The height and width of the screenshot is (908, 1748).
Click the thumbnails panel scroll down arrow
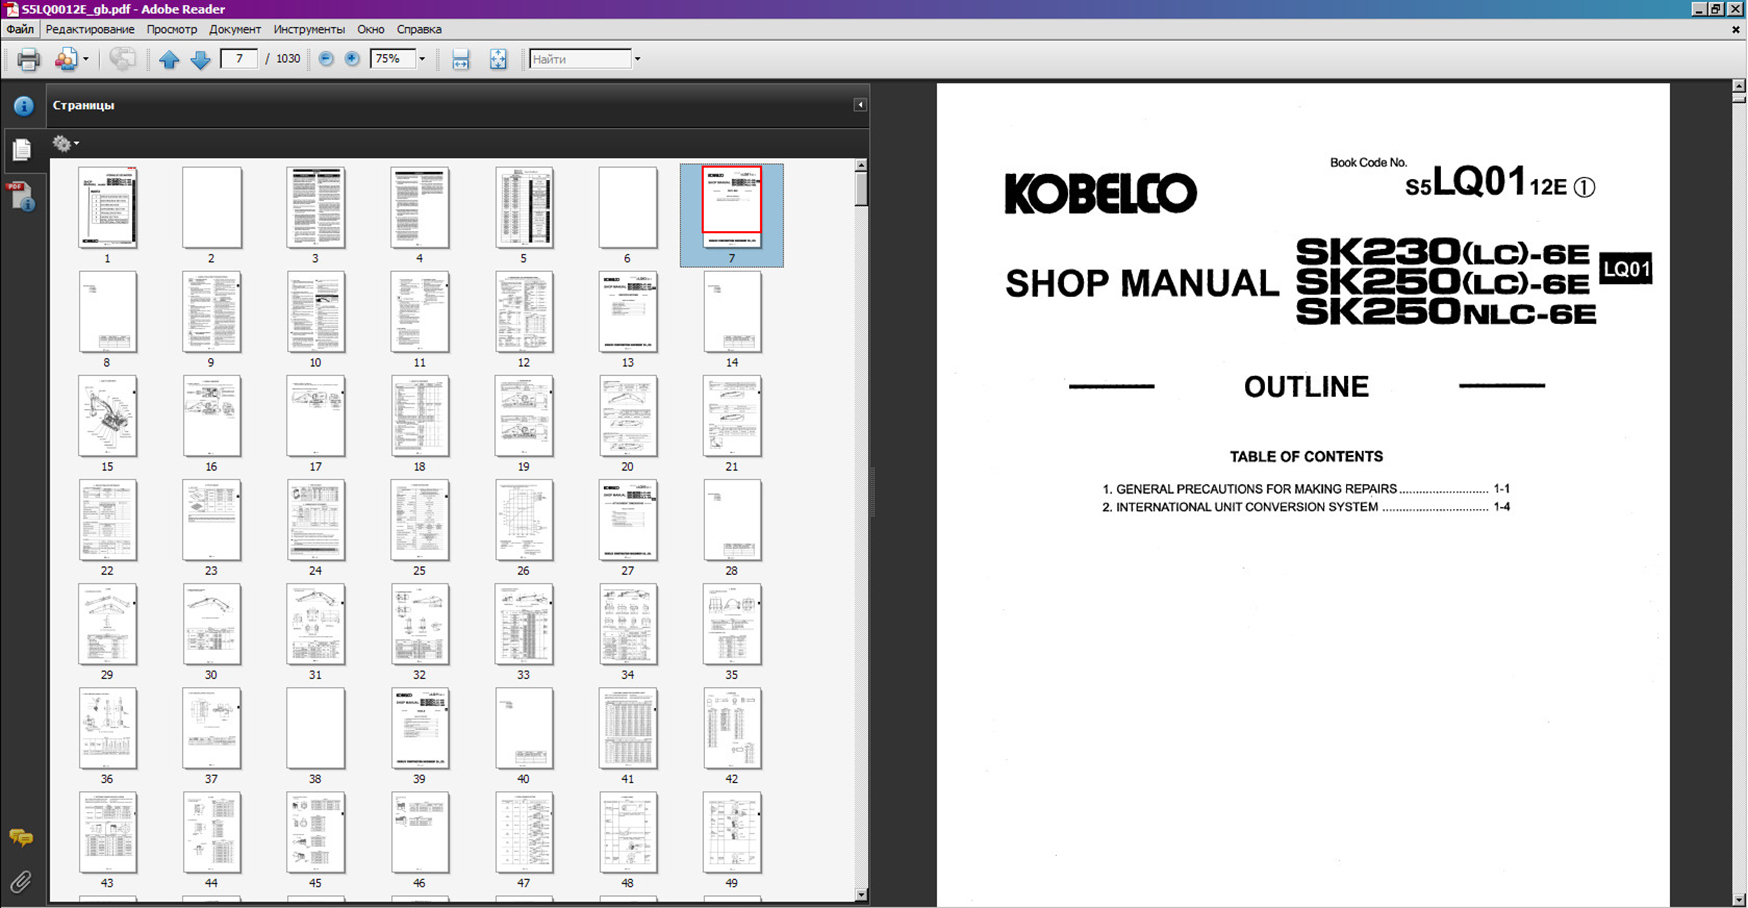[861, 895]
